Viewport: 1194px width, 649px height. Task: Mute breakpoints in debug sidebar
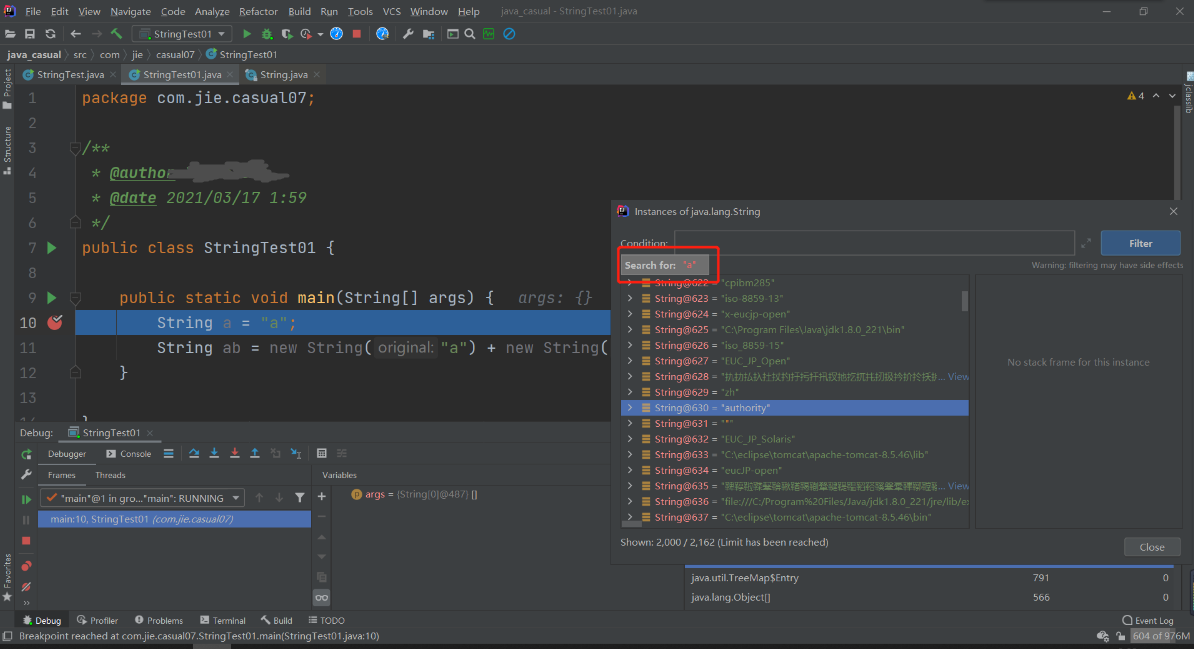[26, 587]
